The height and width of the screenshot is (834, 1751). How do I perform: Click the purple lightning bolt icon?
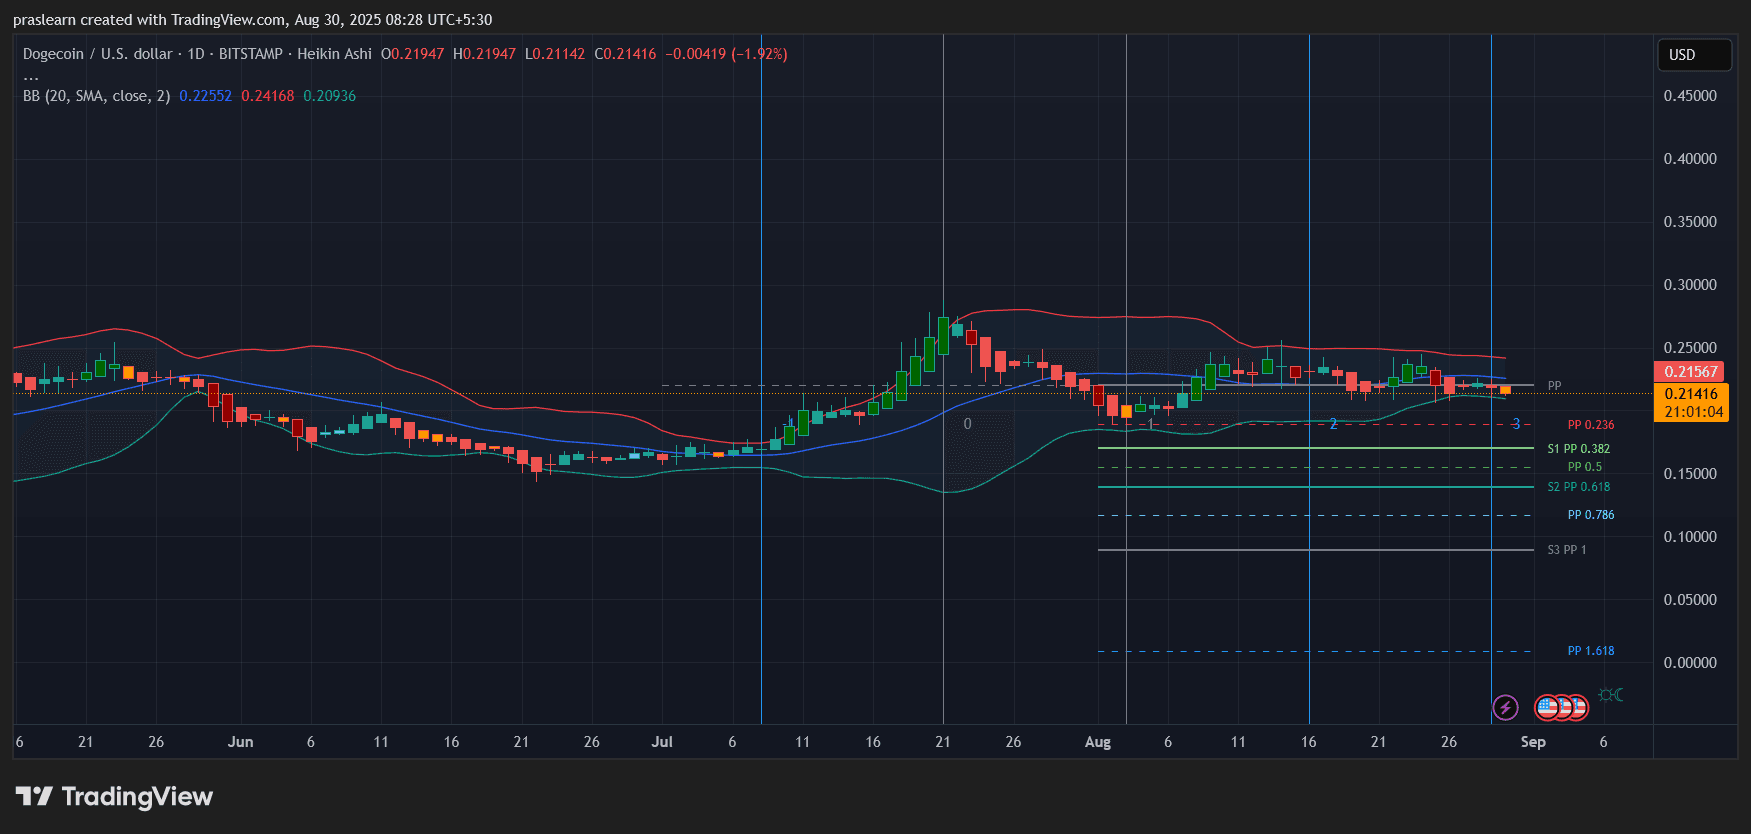click(1505, 708)
